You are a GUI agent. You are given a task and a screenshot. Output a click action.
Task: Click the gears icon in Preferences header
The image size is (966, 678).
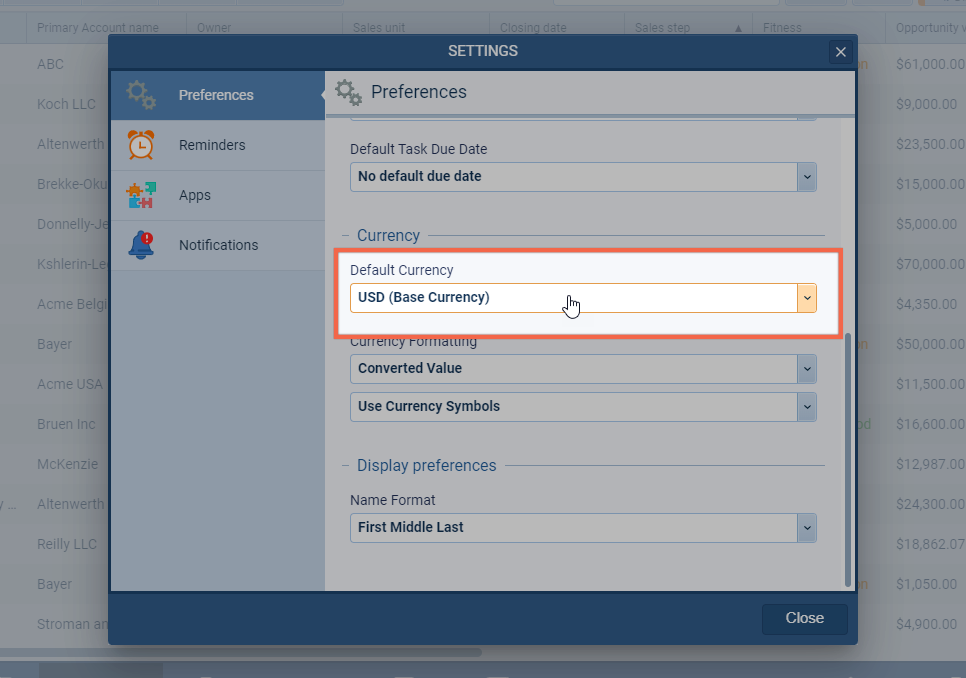(349, 92)
